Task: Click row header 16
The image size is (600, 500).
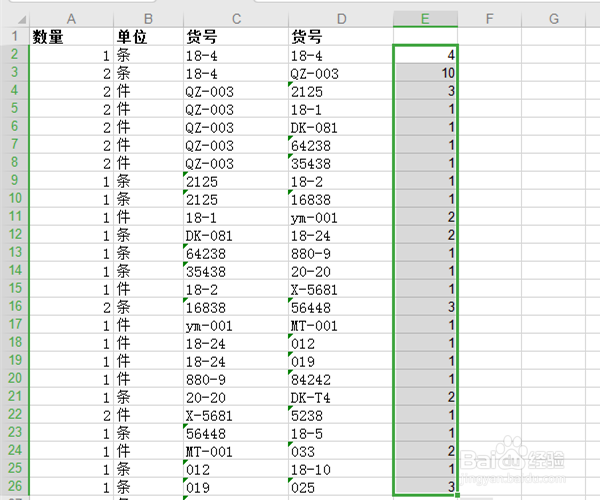Action: click(x=15, y=306)
